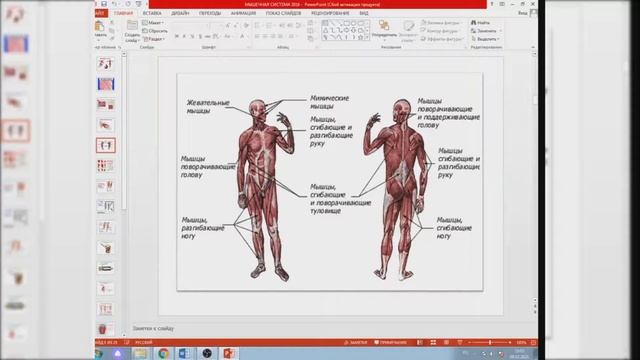Click the increase font size icon
Screen dimensions: 640x360
click(x=228, y=26)
